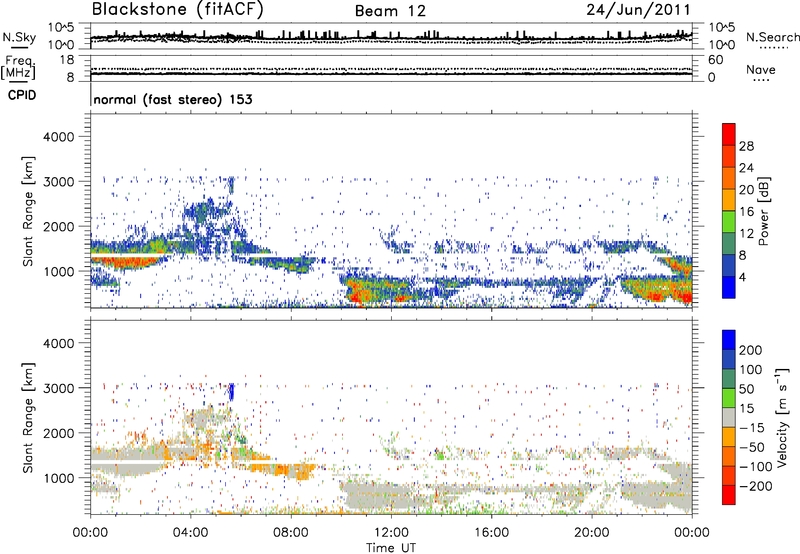The width and height of the screenshot is (800, 554).
Task: Click the 'N.Sky' legend label
Action: (19, 37)
